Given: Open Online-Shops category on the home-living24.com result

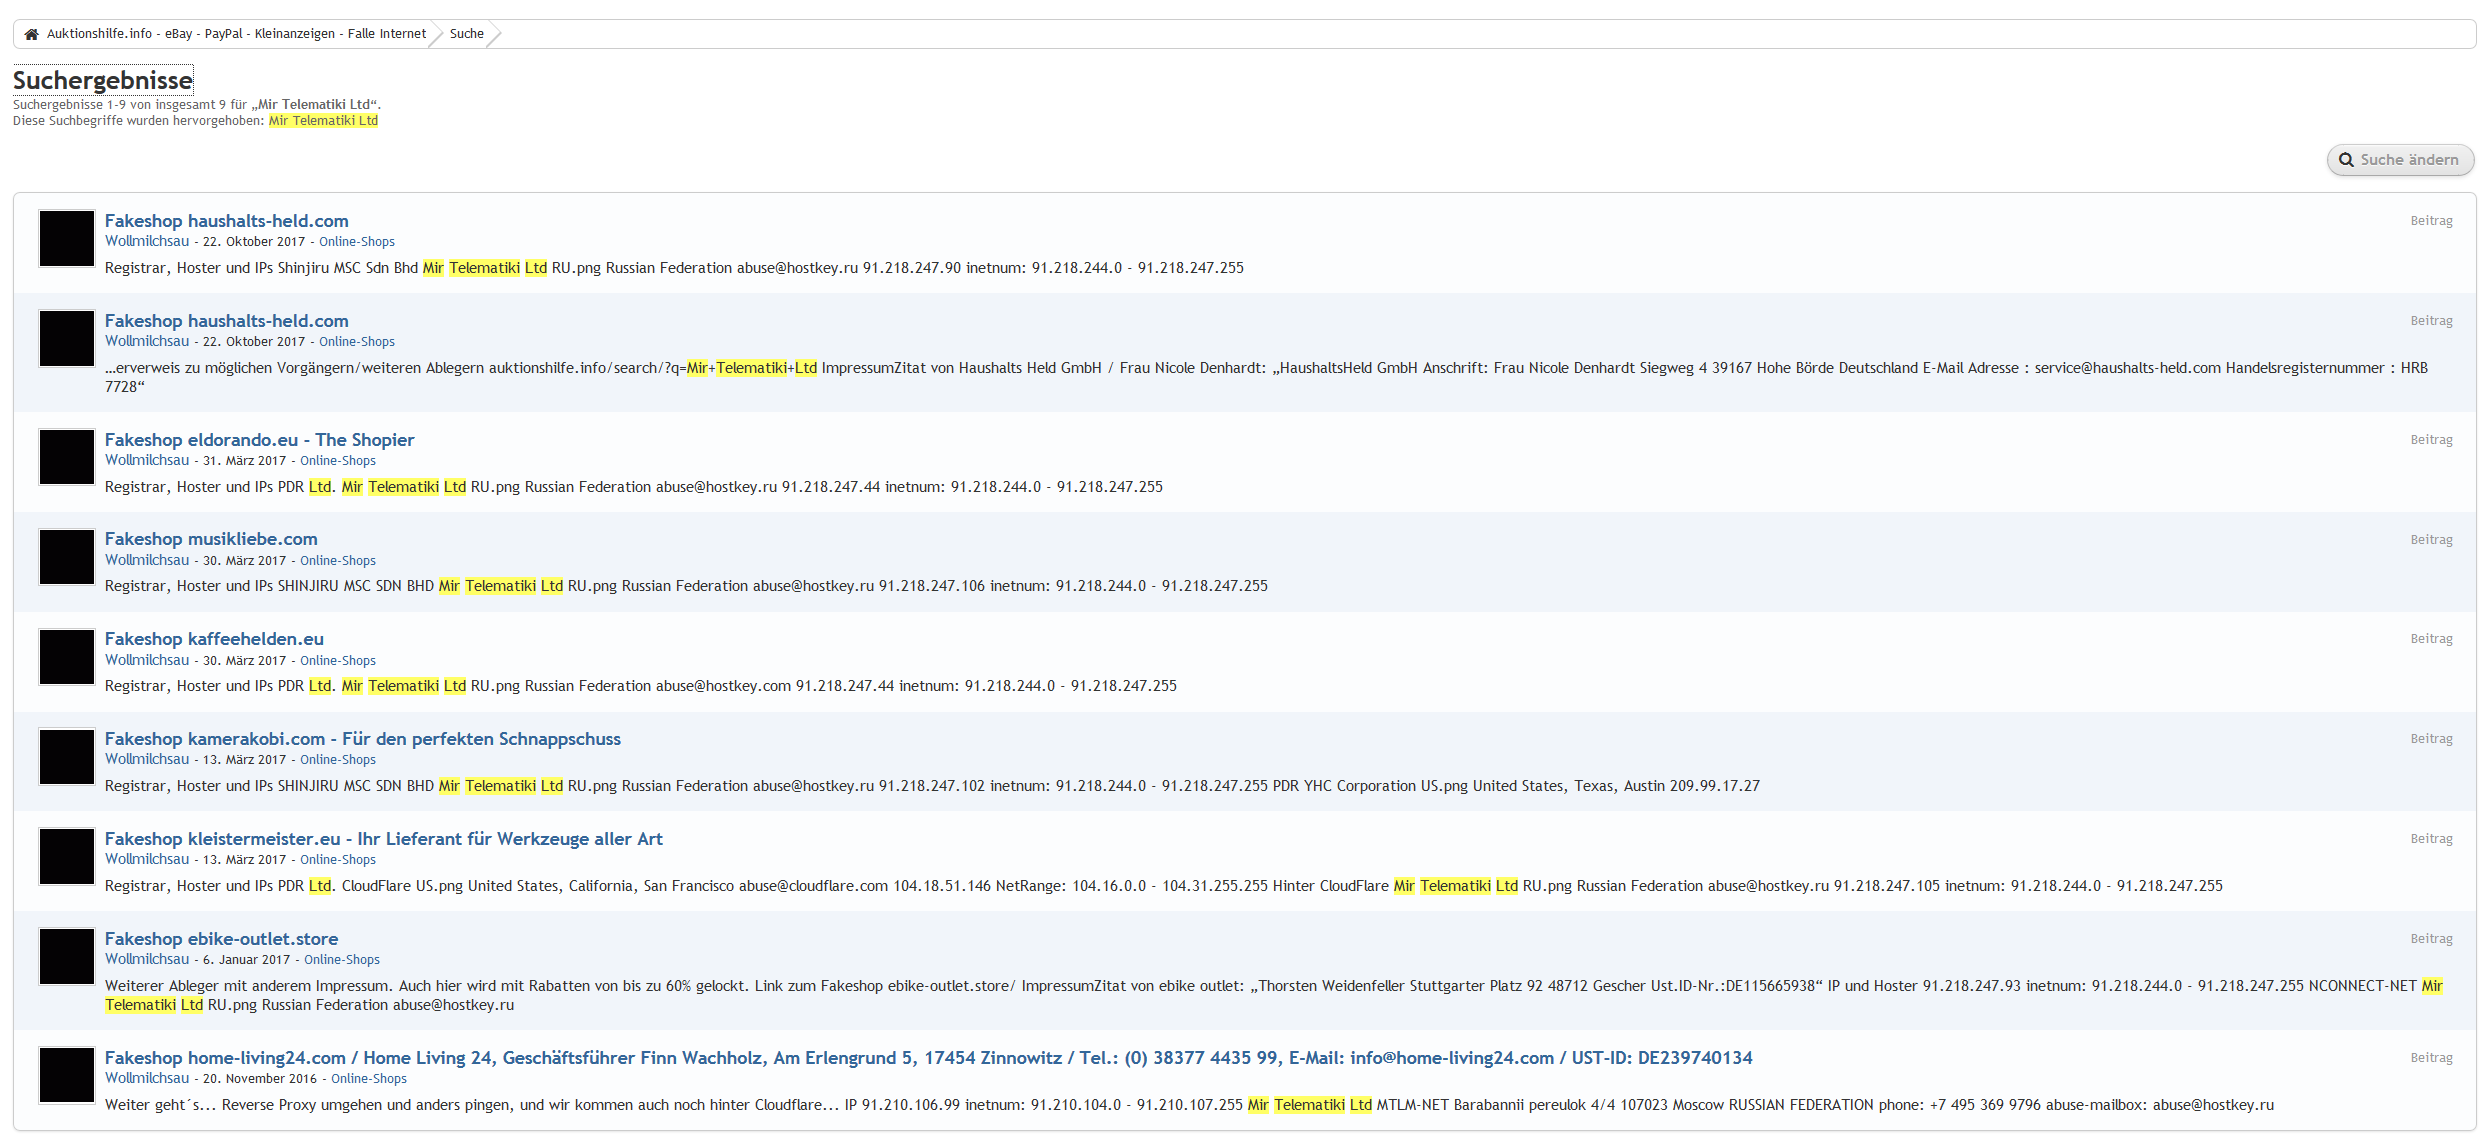Looking at the screenshot, I should 369,1079.
